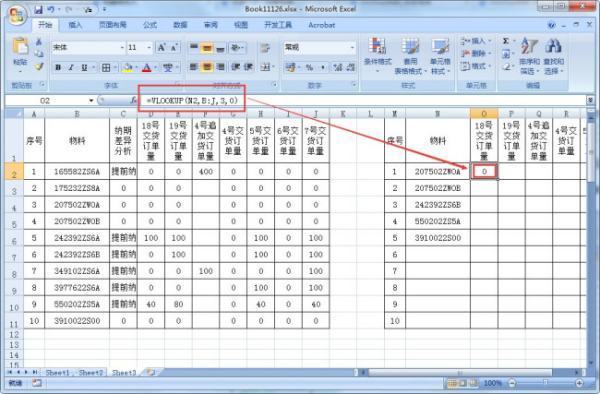Open Excel help (question mark icon)

pyautogui.click(x=551, y=25)
